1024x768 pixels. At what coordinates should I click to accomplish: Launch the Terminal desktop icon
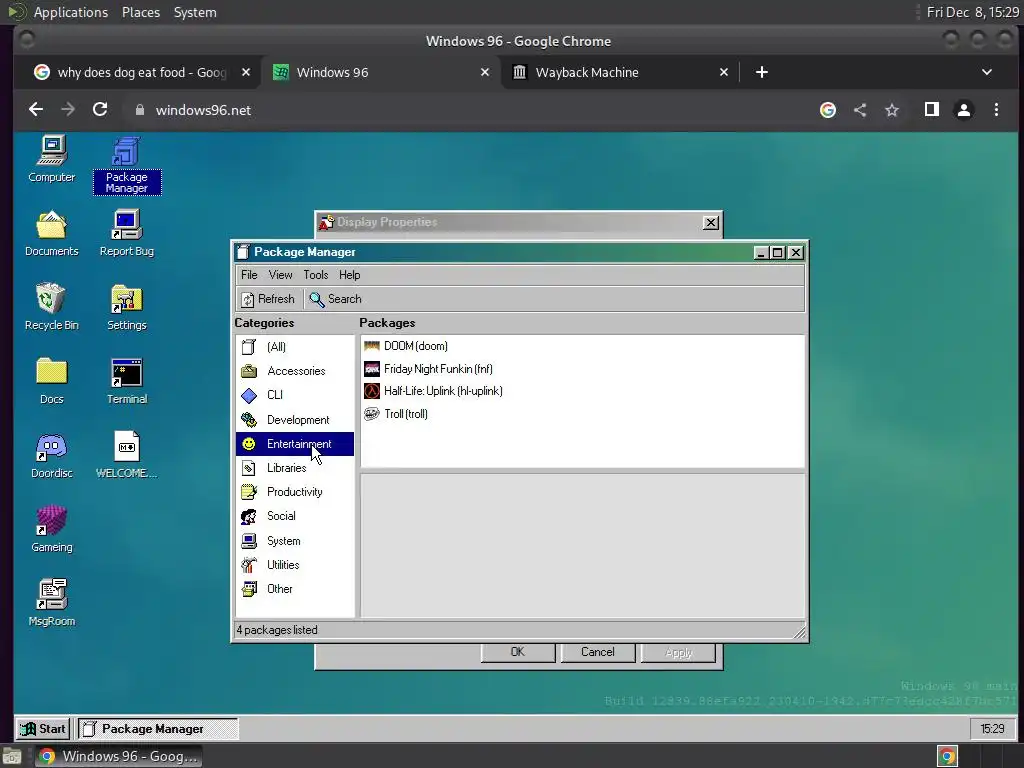[x=127, y=381]
